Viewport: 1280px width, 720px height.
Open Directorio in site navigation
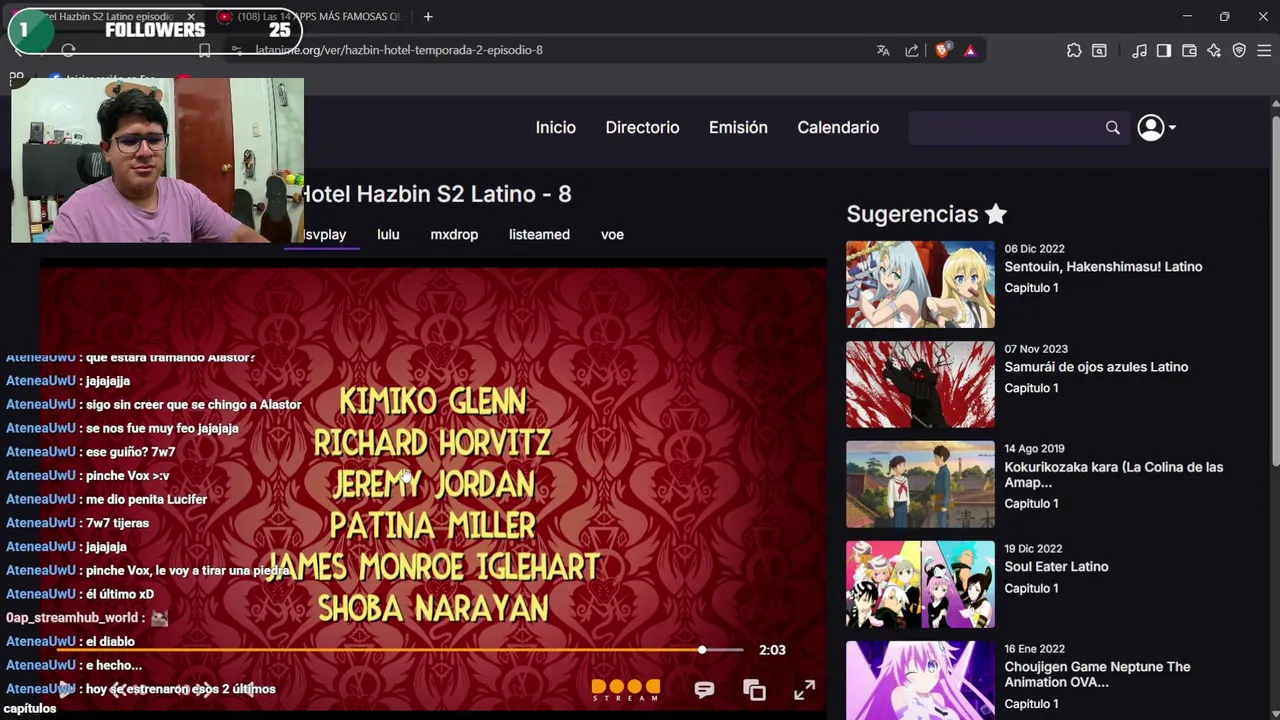point(642,128)
